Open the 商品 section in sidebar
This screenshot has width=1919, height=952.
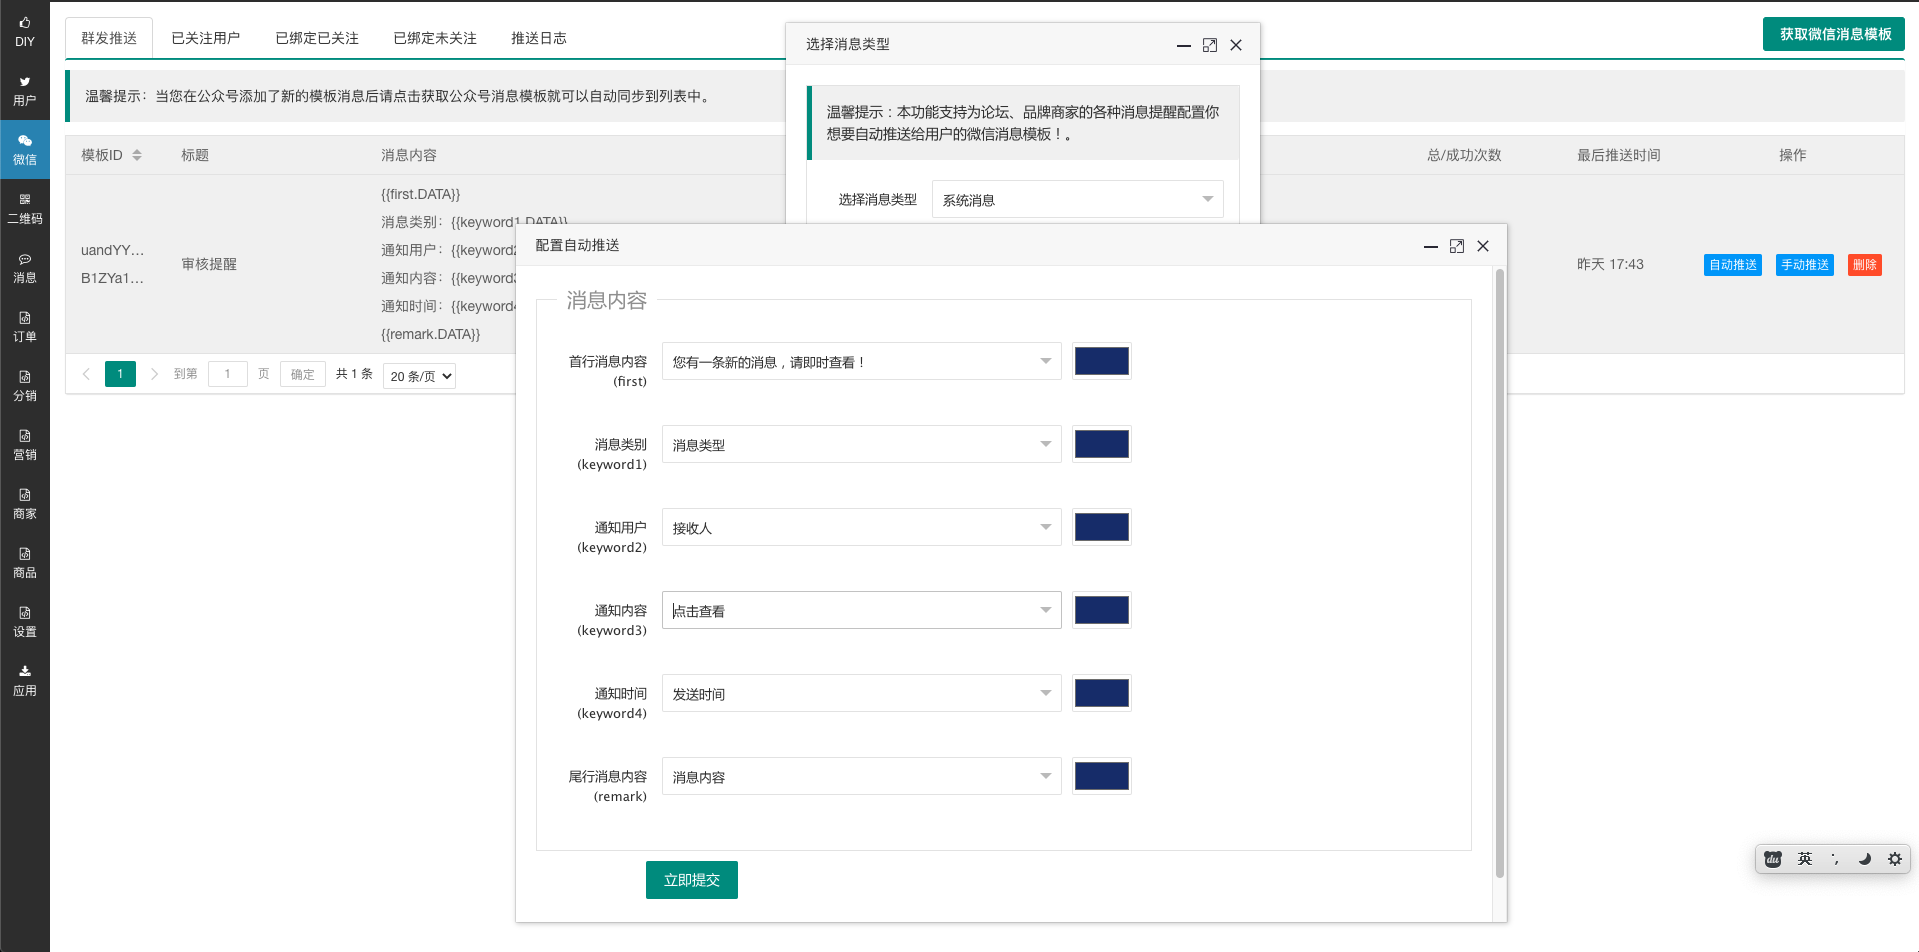point(25,563)
